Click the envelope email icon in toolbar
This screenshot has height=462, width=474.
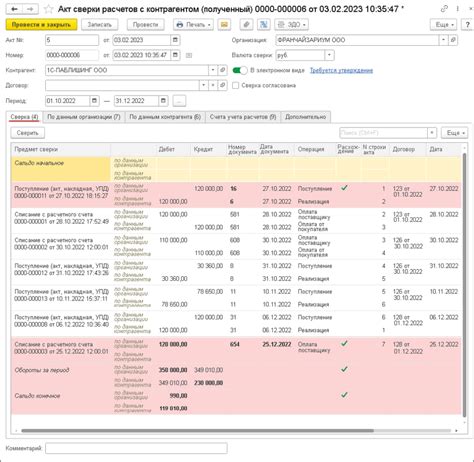click(224, 25)
